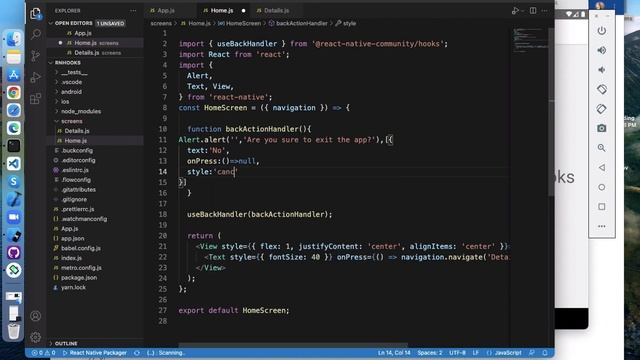Open GitHub Desktop from the dock
The image size is (640, 360).
(13, 253)
